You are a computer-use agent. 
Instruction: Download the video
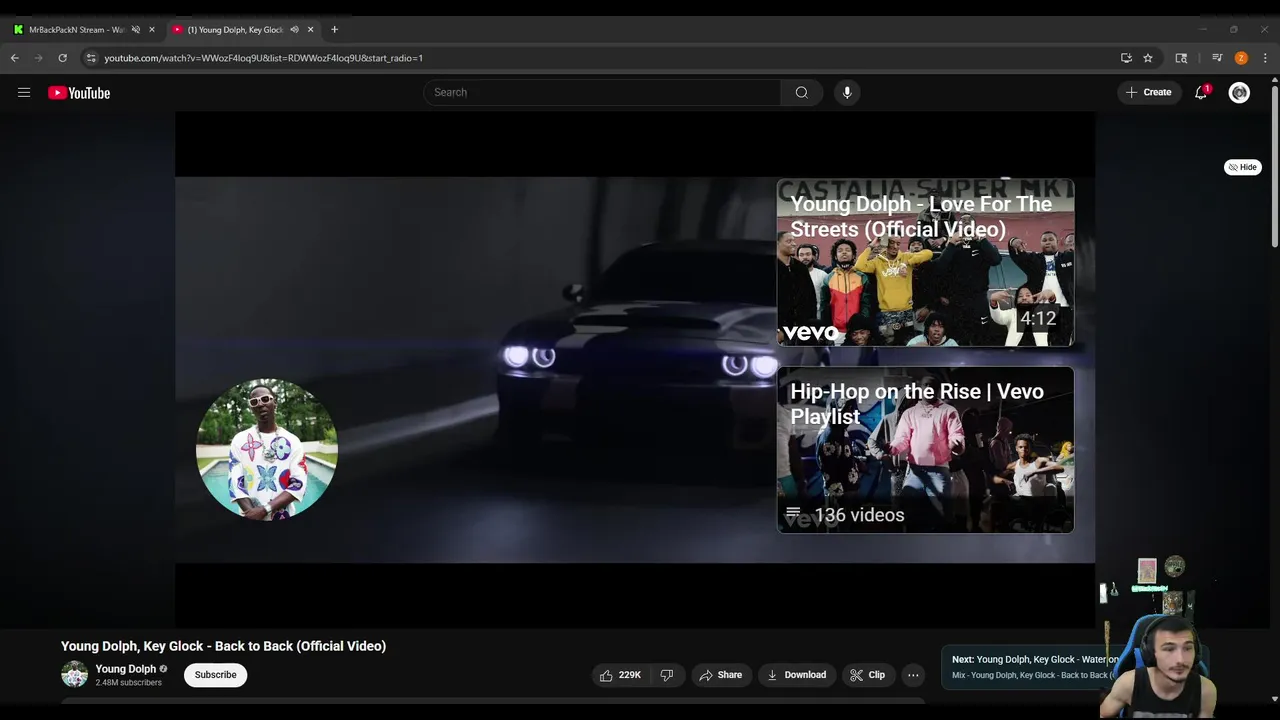pyautogui.click(x=796, y=675)
